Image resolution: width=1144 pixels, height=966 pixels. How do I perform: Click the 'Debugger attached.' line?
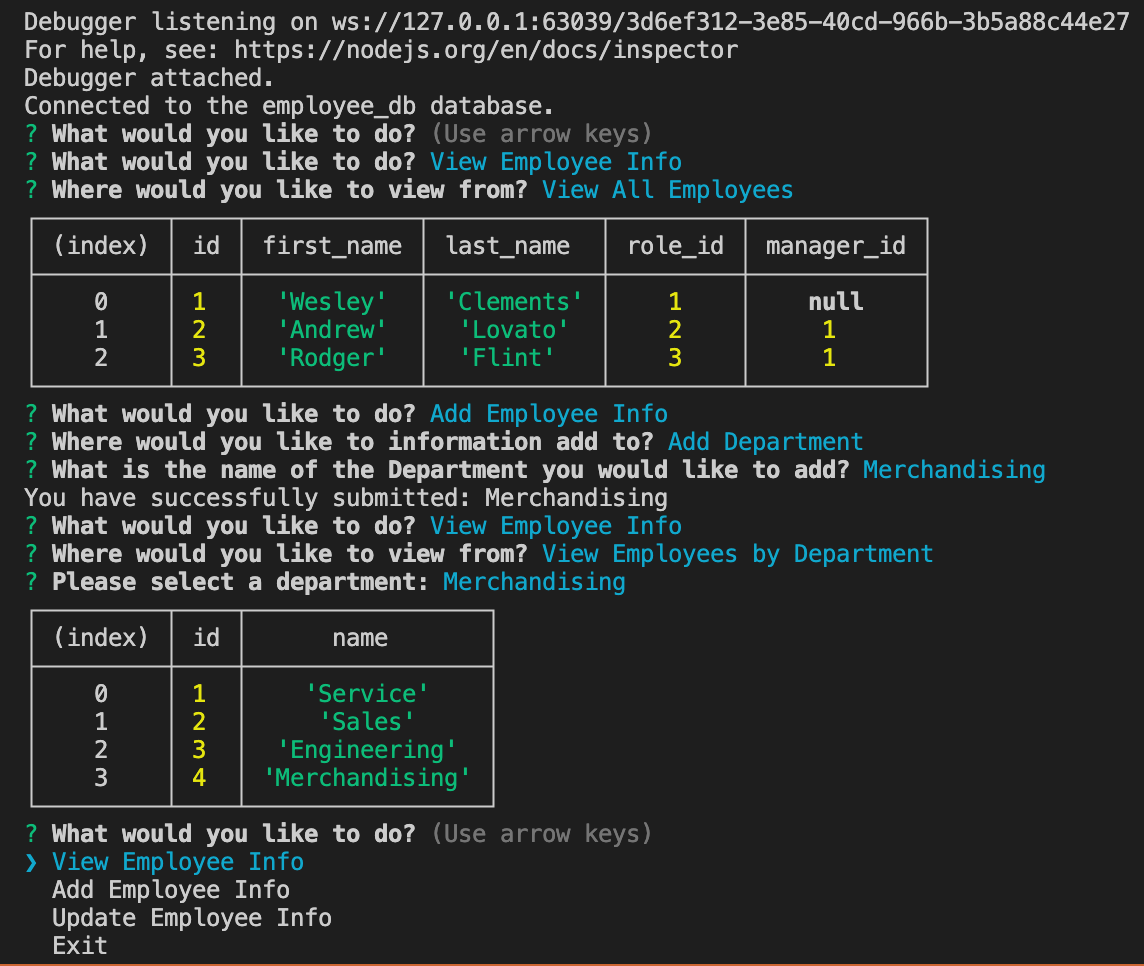149,78
